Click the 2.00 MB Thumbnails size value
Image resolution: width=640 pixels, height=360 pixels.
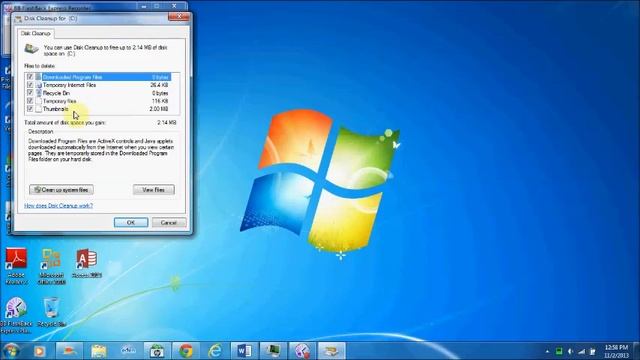click(159, 109)
